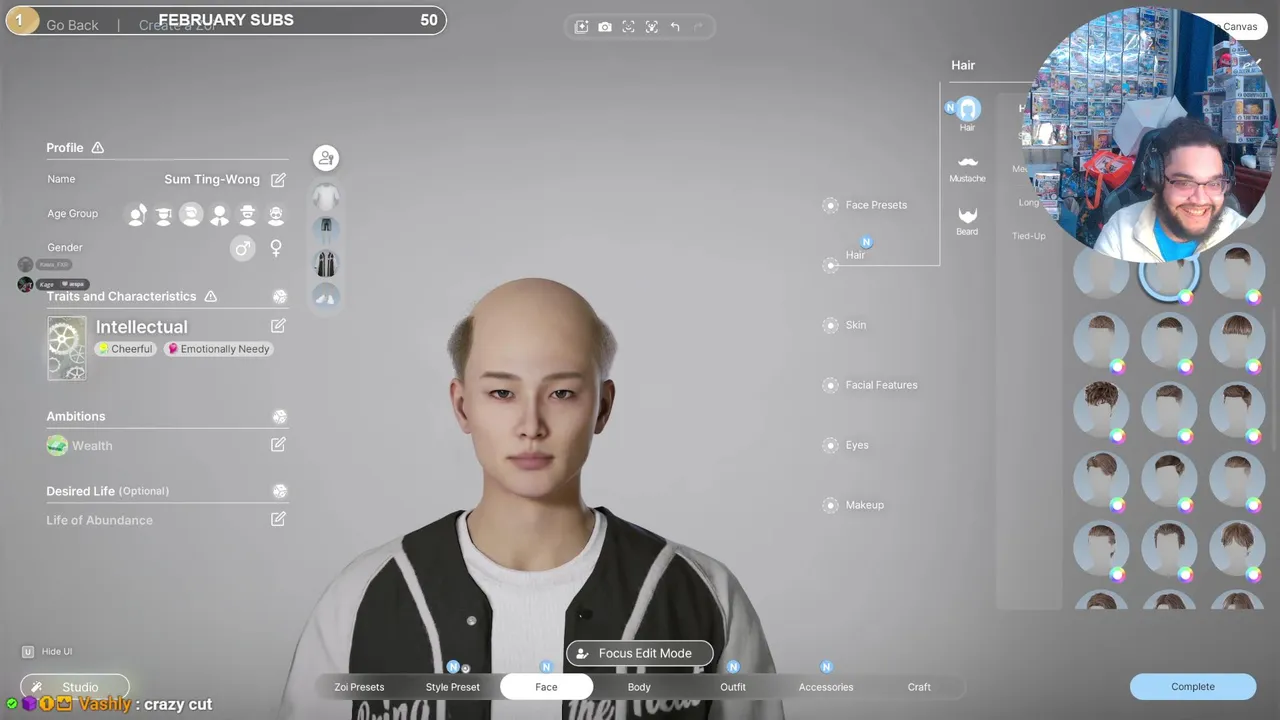Select the male gender symbol
Screen dimensions: 1280x720
[x=242, y=247]
